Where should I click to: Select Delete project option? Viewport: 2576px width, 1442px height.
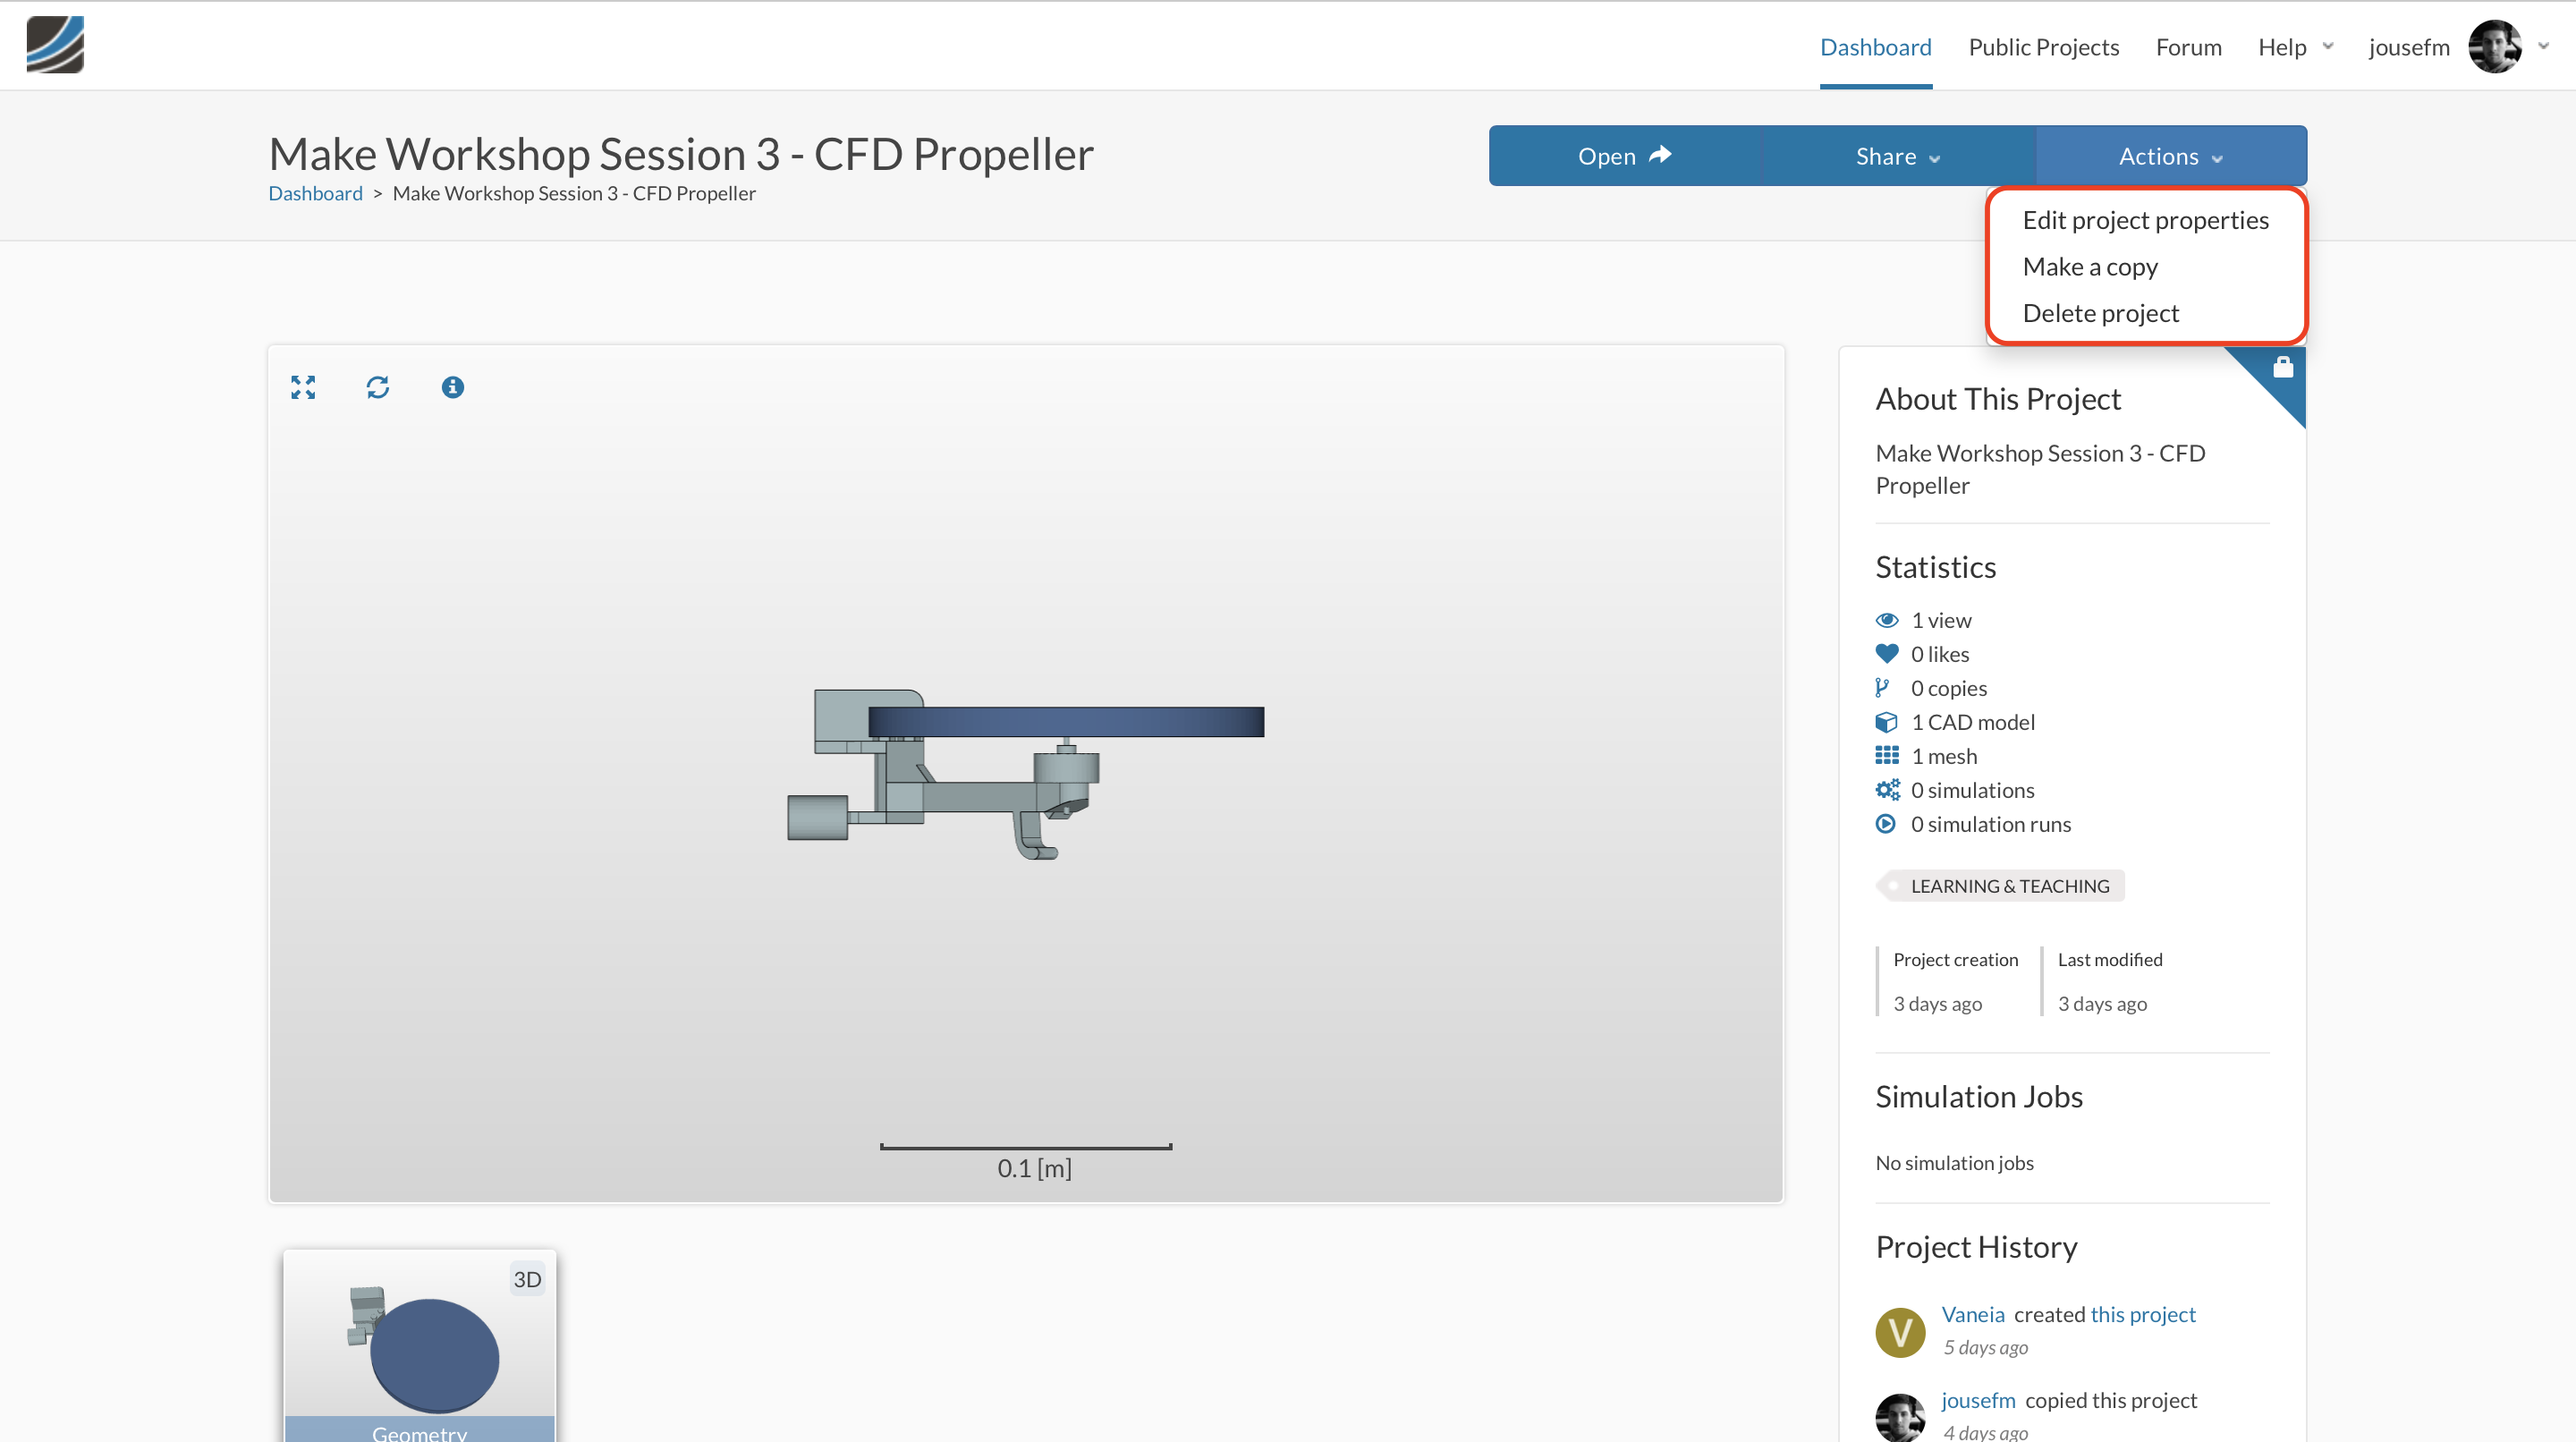(x=2100, y=313)
